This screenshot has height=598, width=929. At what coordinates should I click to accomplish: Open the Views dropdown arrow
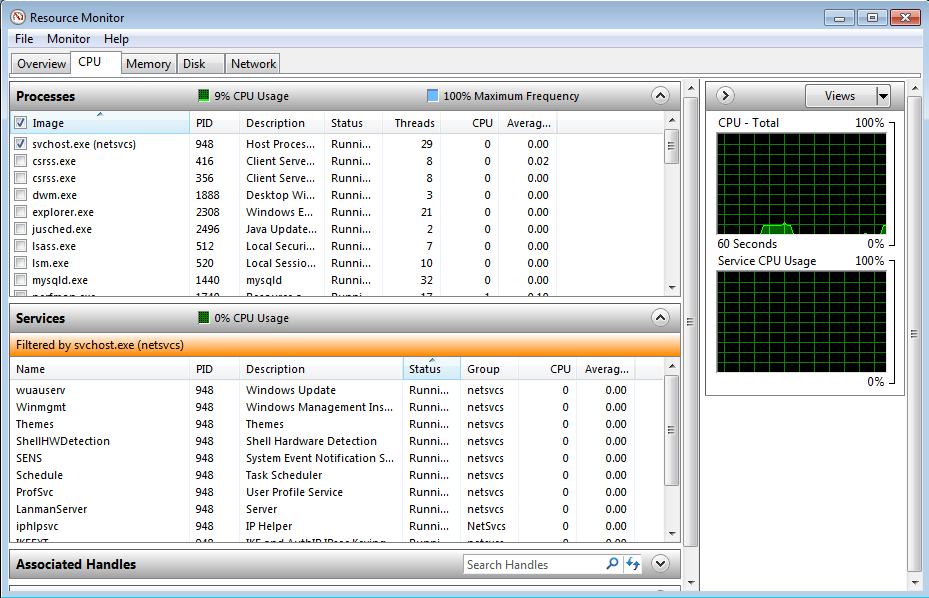click(883, 96)
